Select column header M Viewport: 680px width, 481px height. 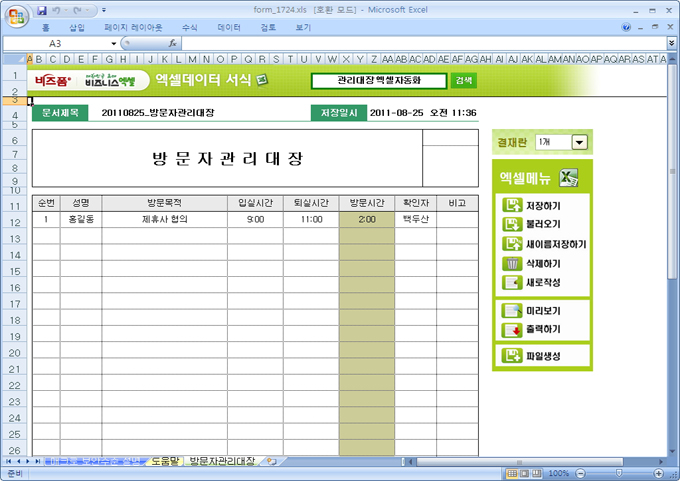[x=192, y=59]
